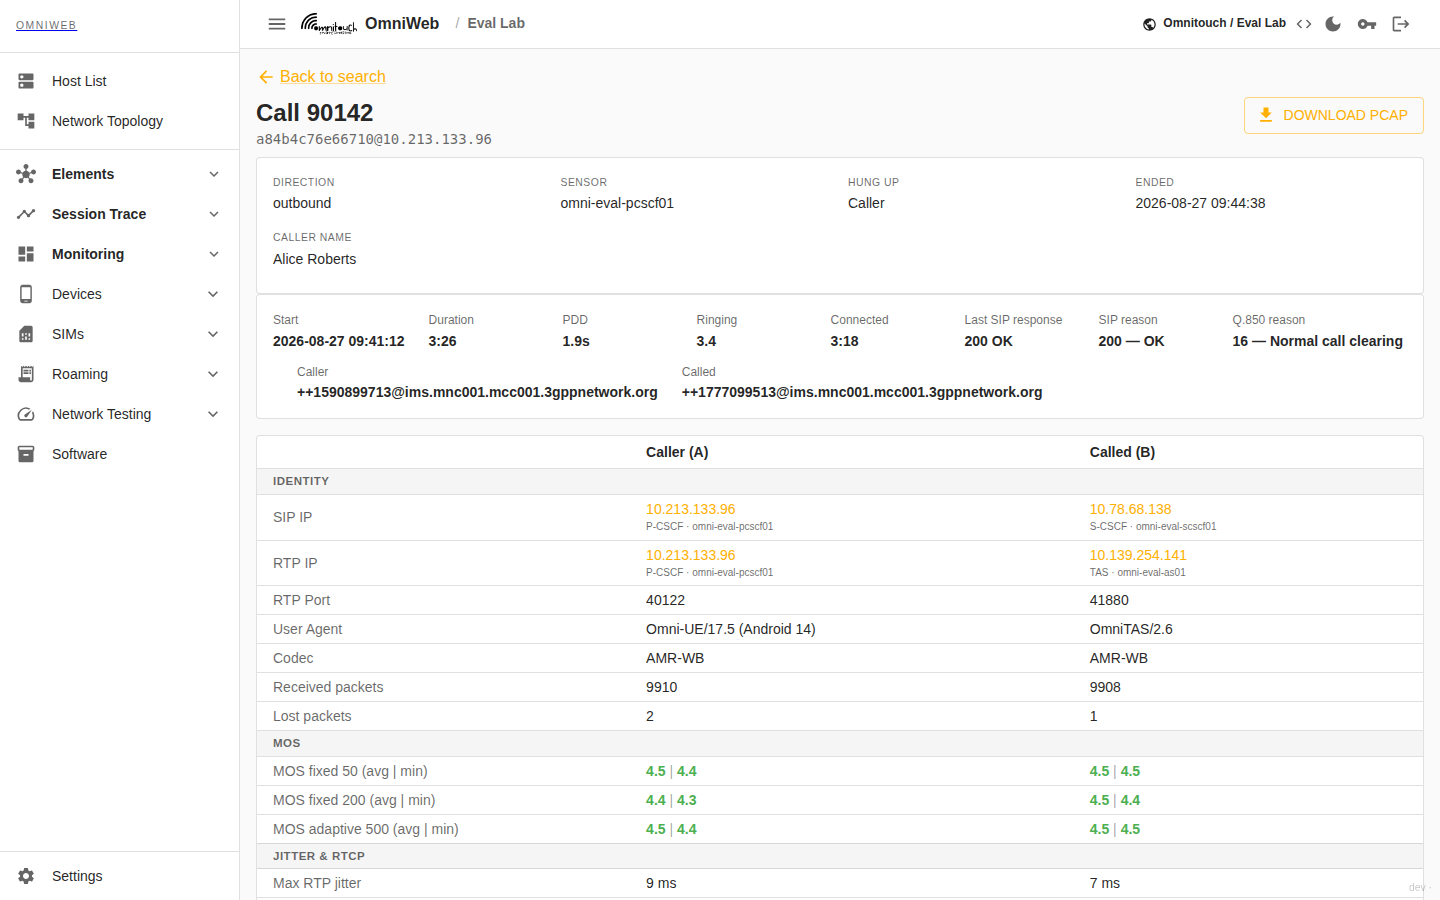
Task: Select the Devices menu label
Action: (x=77, y=294)
